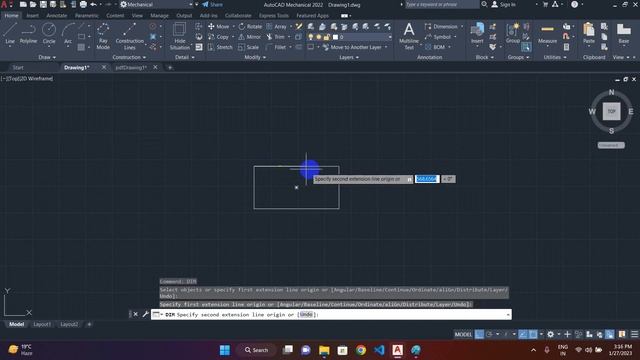Click the Save icon in quick access toolbar

pyautogui.click(x=43, y=4)
